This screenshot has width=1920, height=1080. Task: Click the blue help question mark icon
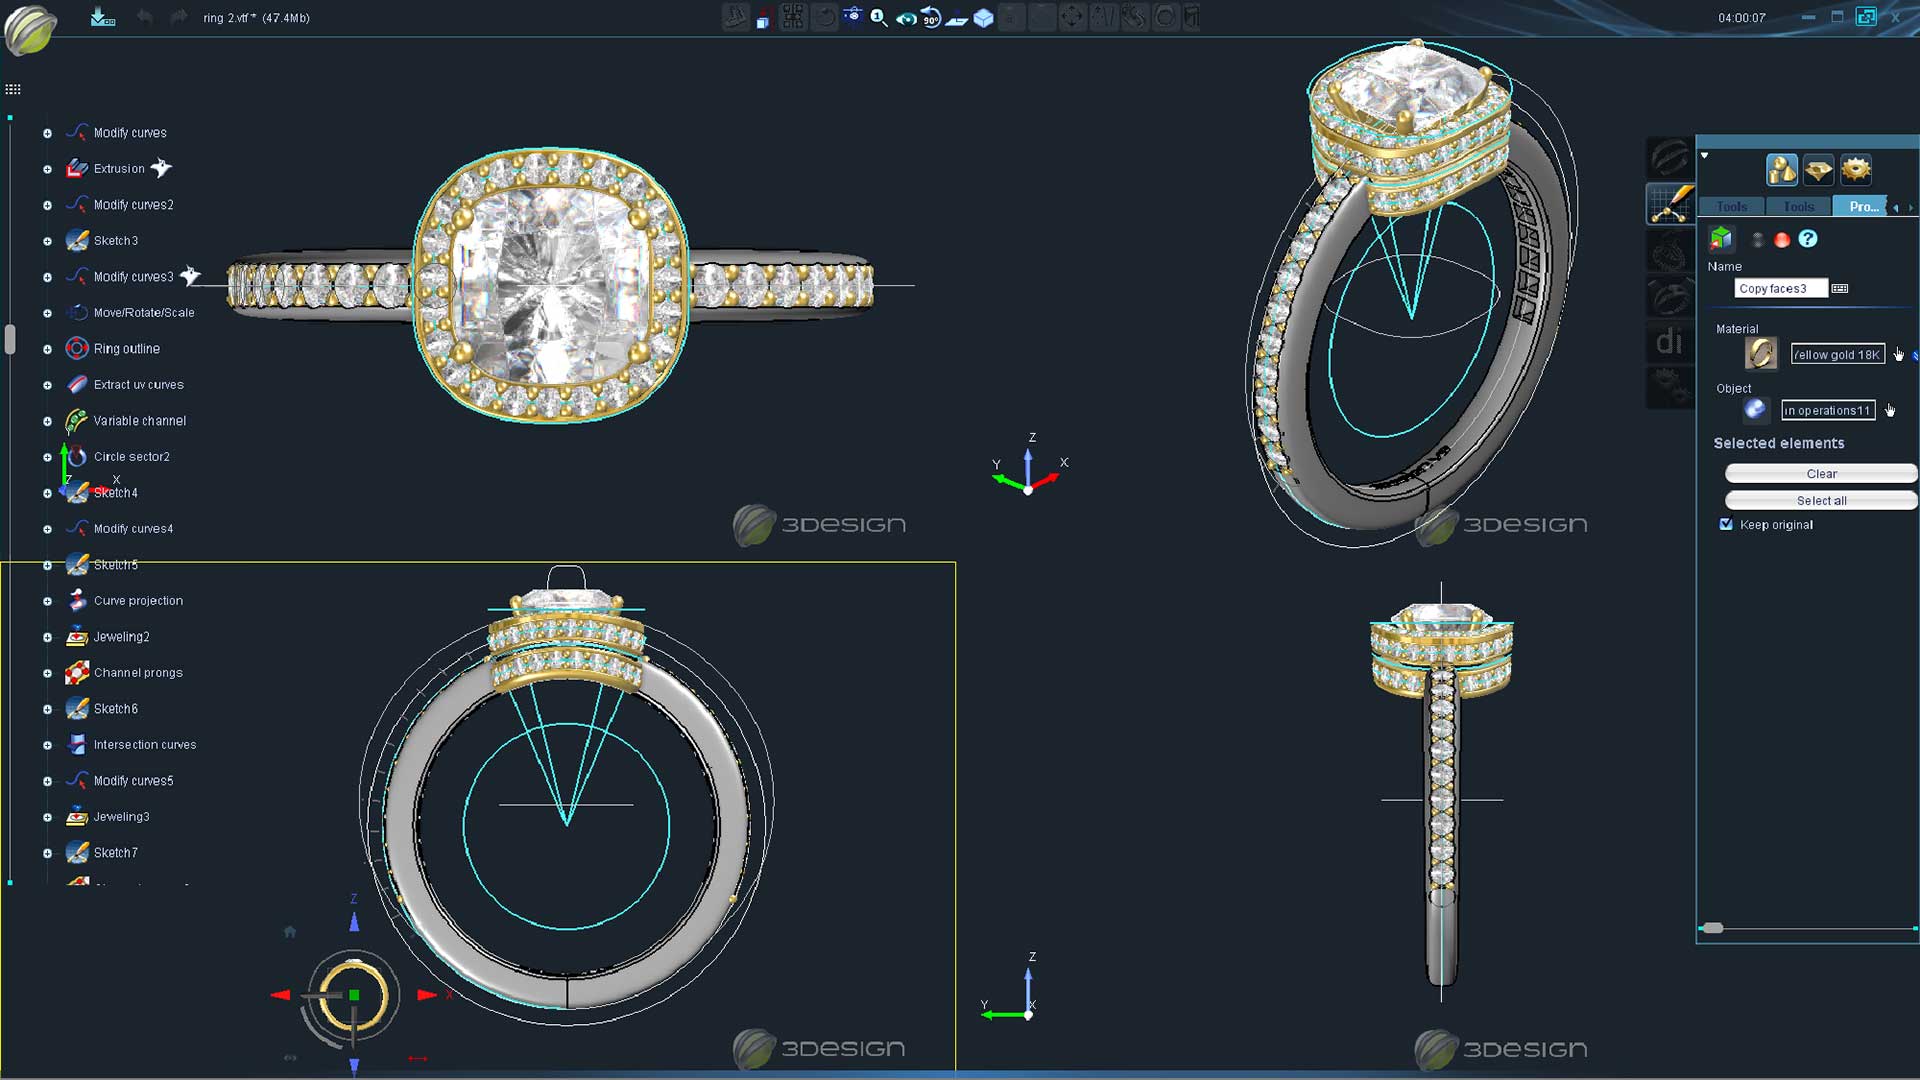pos(1808,239)
